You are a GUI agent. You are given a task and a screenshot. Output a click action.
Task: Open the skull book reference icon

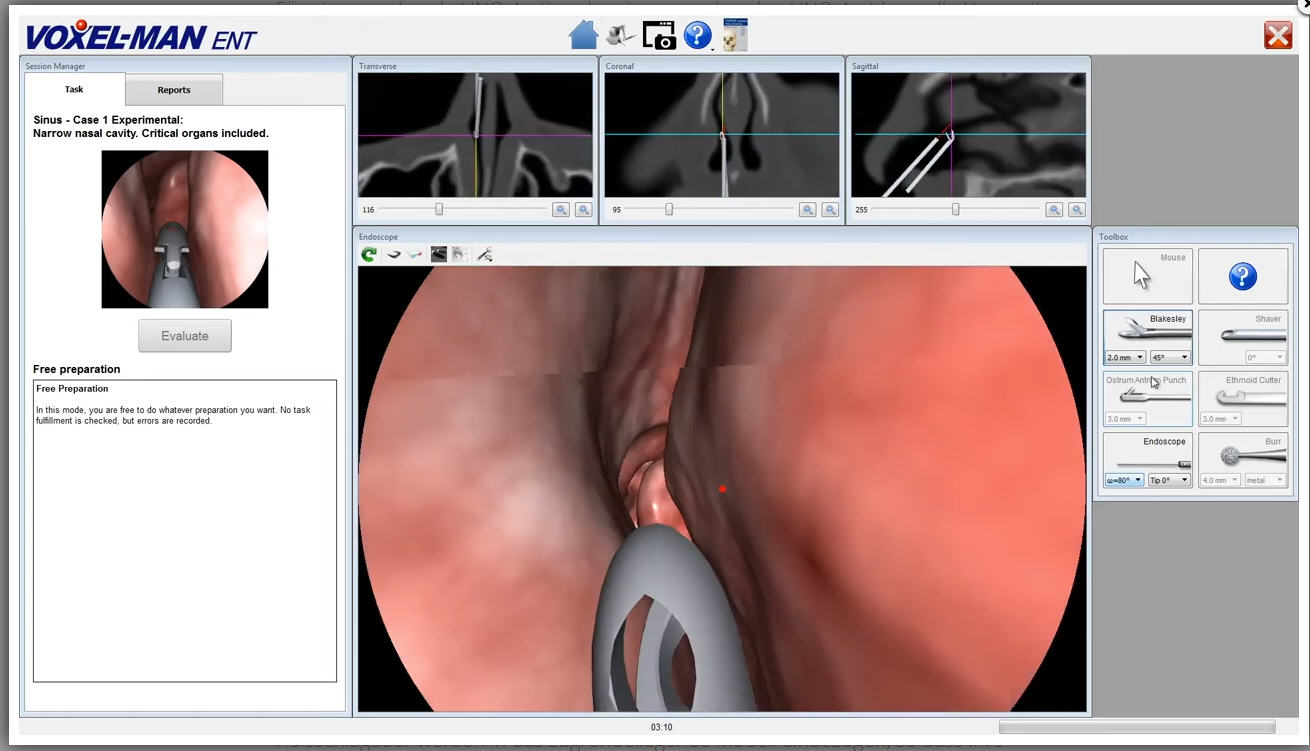click(x=735, y=35)
